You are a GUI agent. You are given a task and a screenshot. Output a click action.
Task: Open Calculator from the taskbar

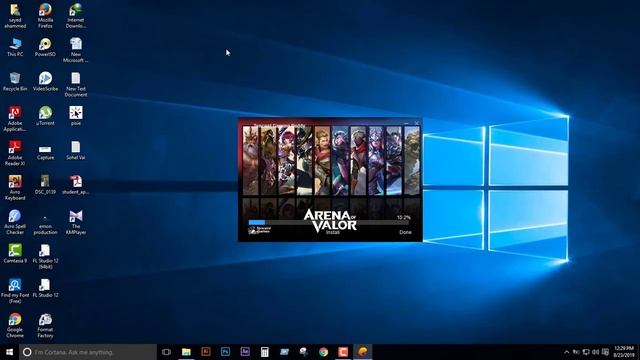click(x=264, y=352)
